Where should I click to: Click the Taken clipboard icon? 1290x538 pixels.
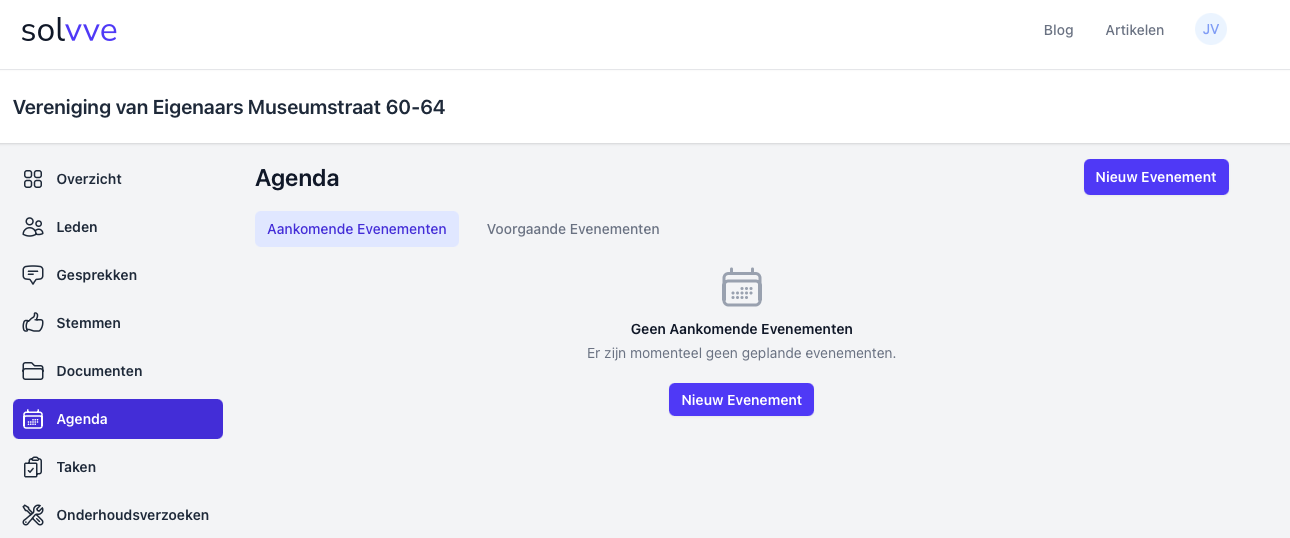coord(33,467)
